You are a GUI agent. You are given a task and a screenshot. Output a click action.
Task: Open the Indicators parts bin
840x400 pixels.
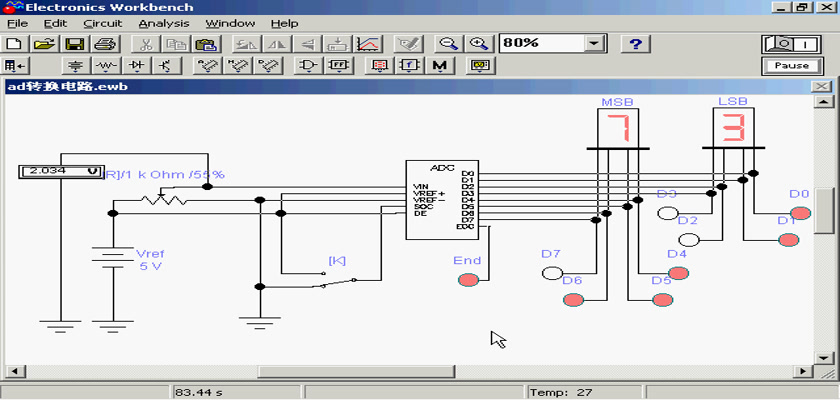pyautogui.click(x=379, y=66)
